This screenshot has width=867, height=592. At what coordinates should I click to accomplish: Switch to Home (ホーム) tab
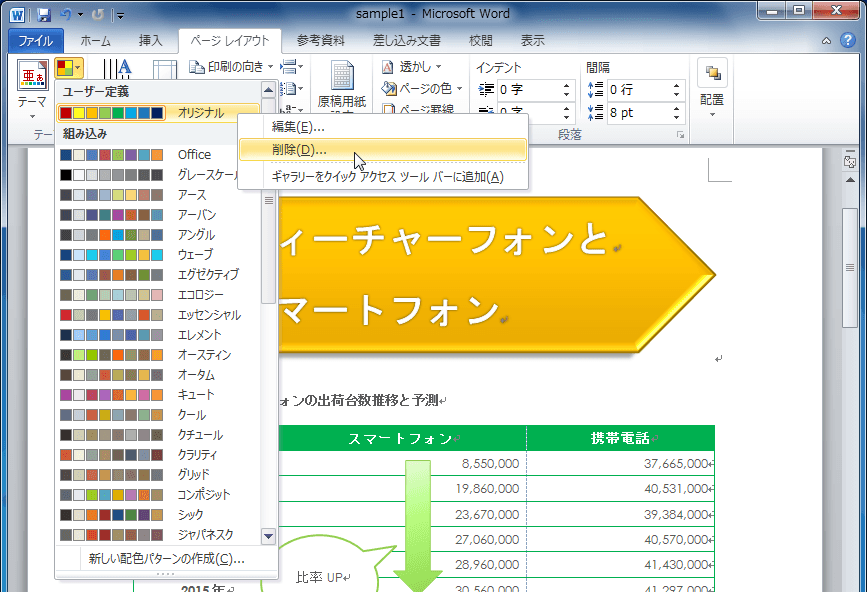coord(96,41)
